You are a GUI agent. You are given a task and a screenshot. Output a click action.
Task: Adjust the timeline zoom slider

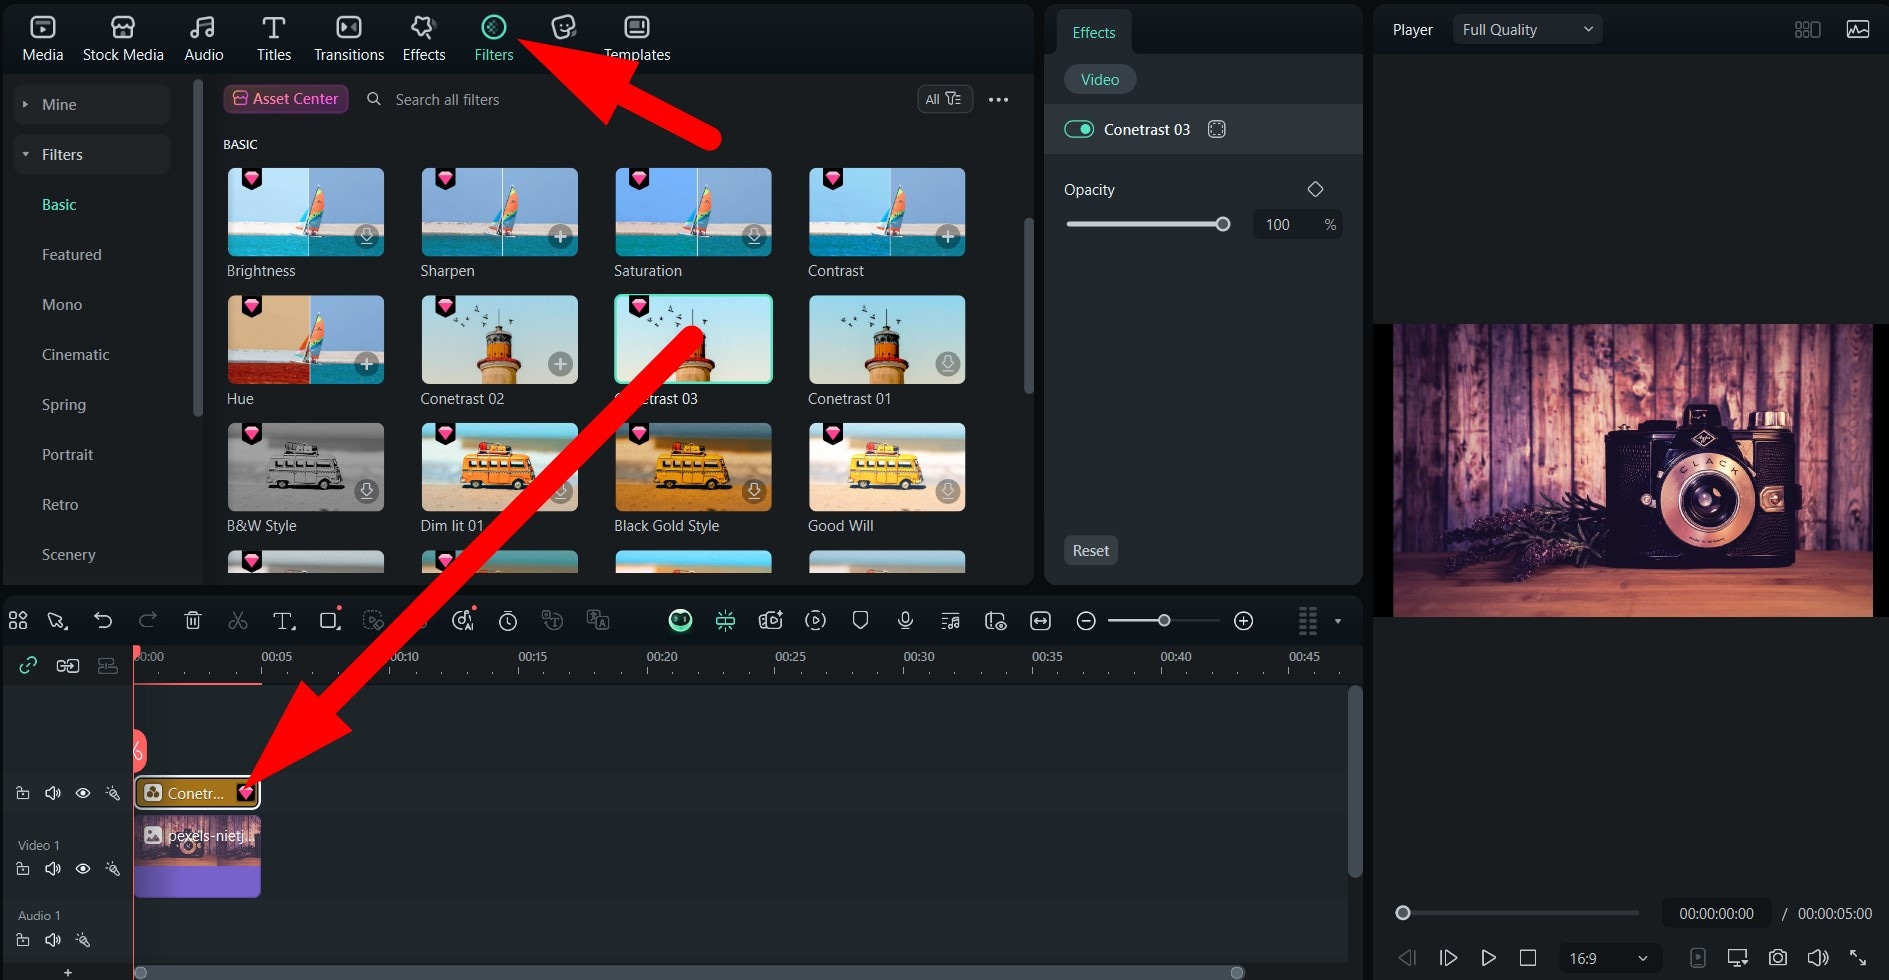coord(1164,621)
